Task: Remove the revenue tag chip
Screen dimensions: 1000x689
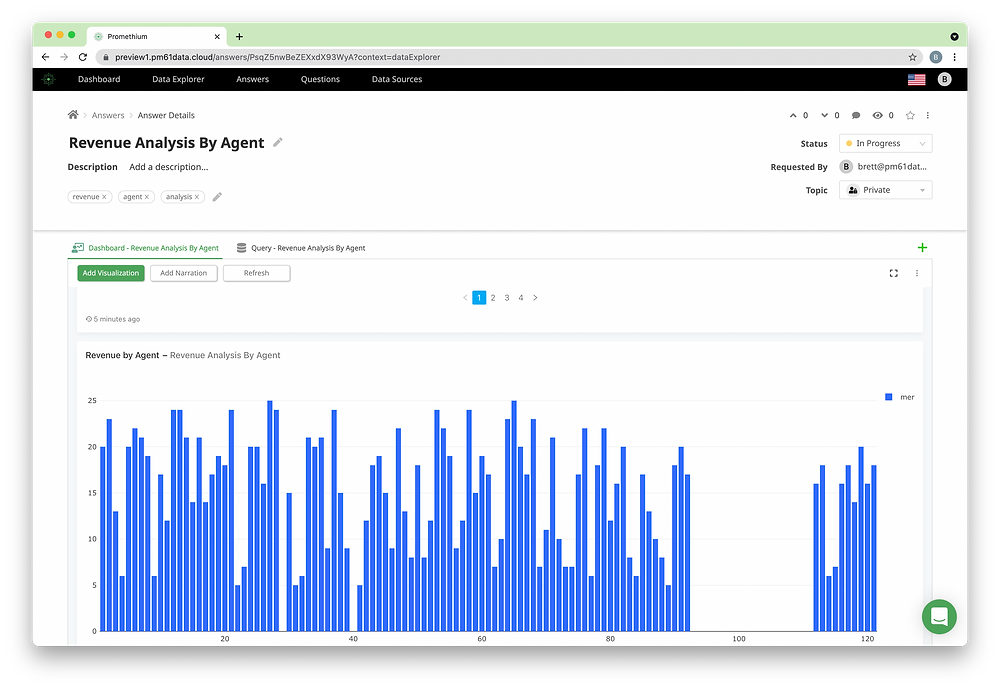Action: point(104,196)
